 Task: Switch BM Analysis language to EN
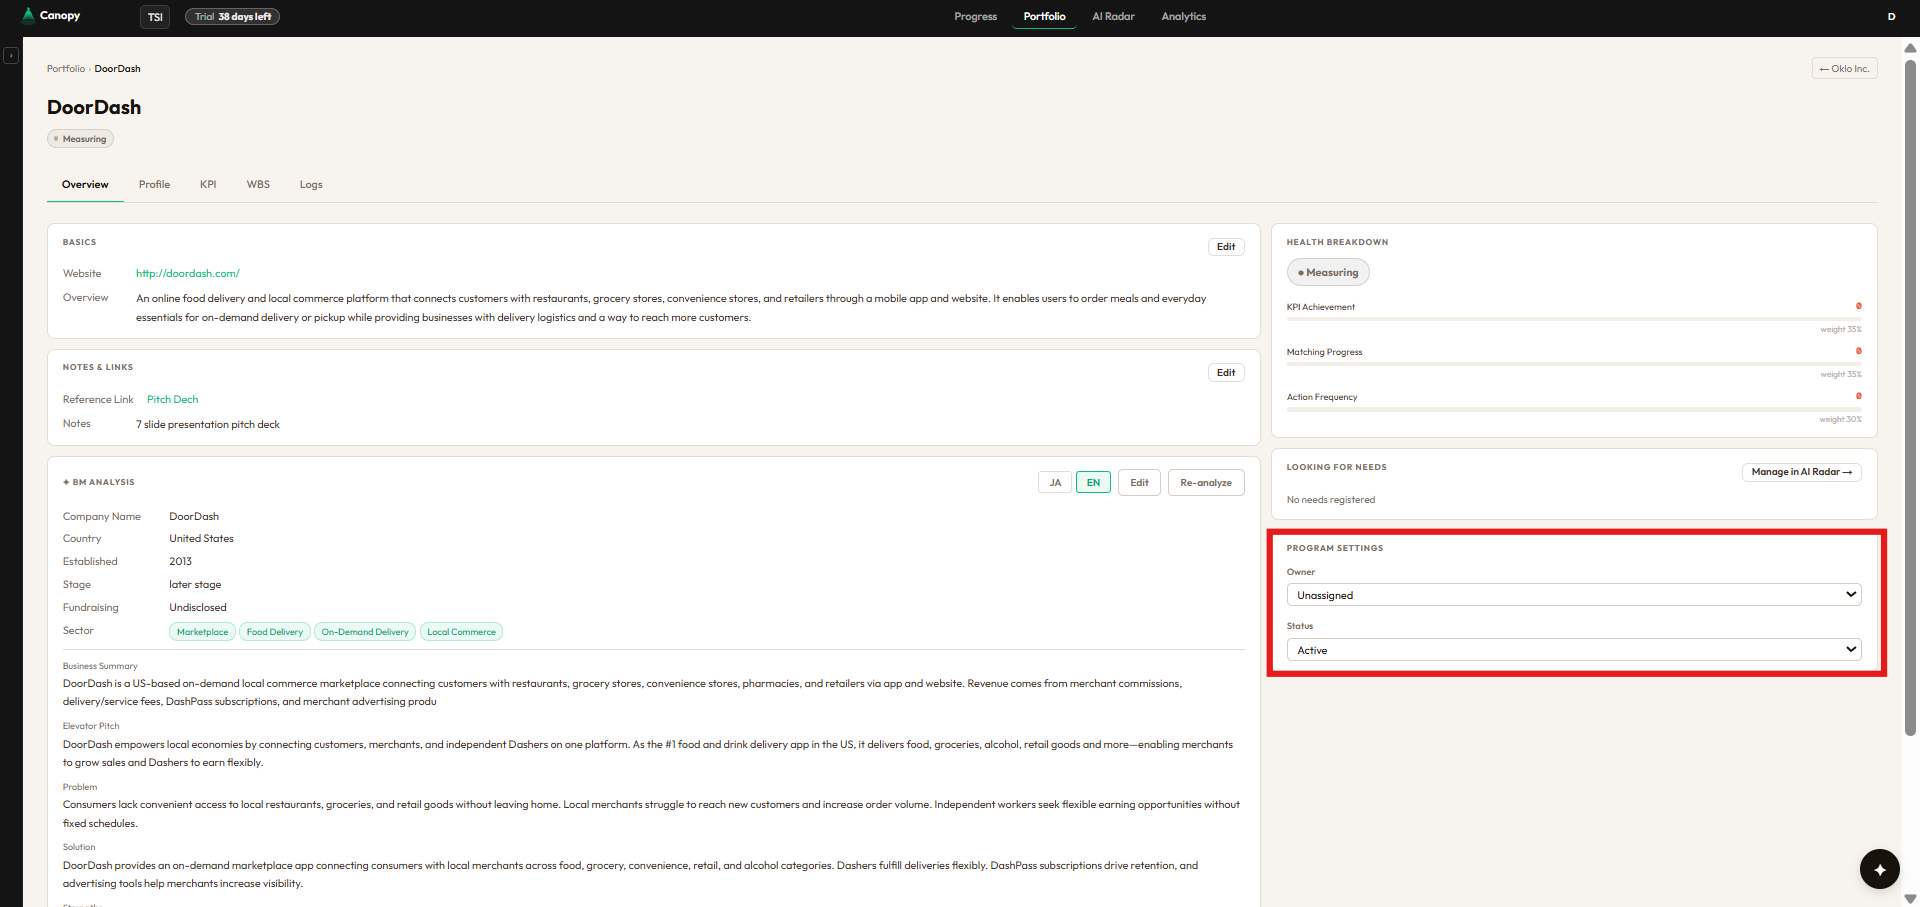point(1093,483)
